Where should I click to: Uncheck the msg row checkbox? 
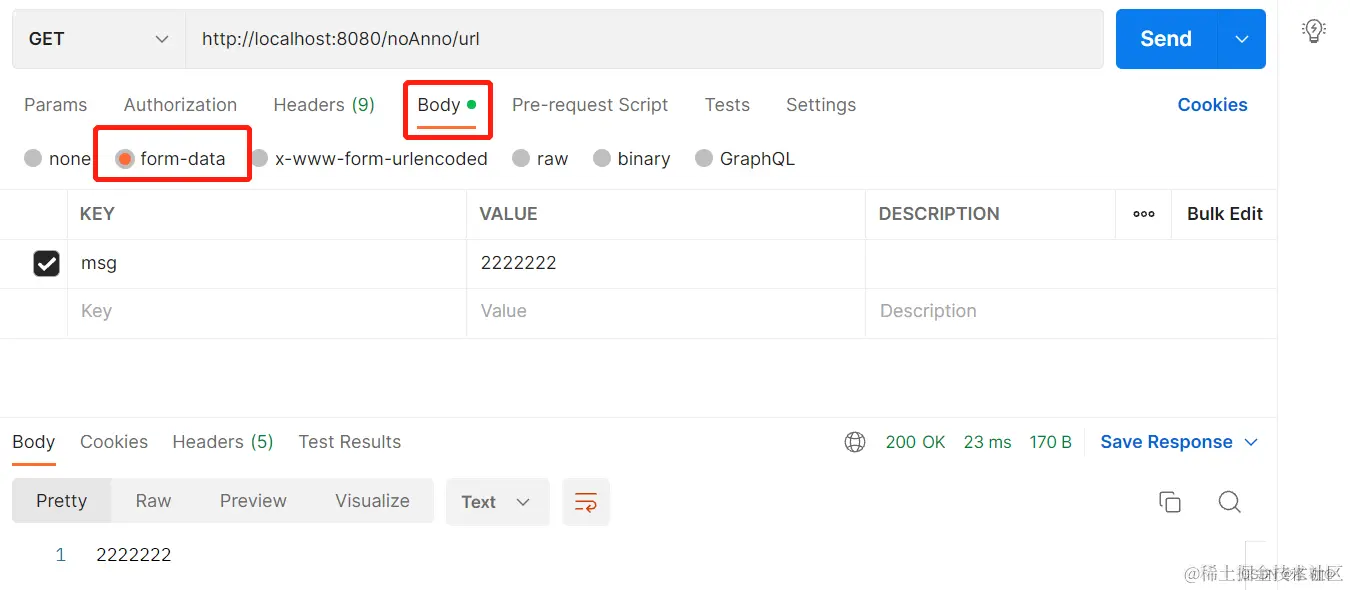(47, 263)
